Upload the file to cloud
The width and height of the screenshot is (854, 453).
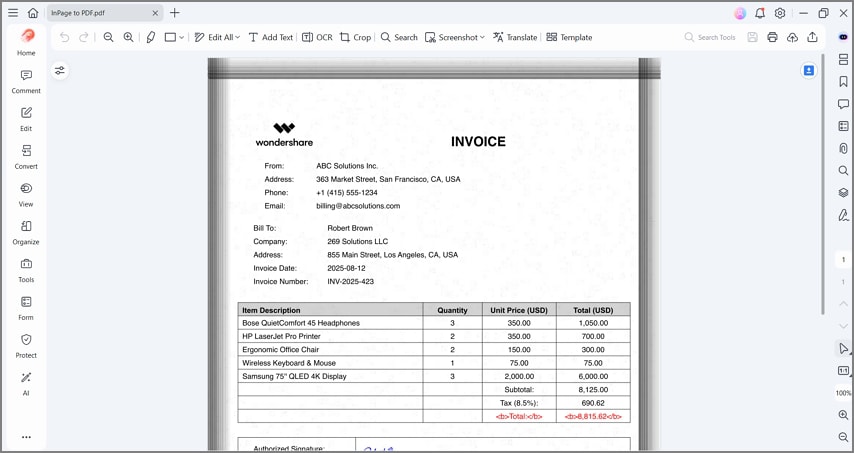792,37
